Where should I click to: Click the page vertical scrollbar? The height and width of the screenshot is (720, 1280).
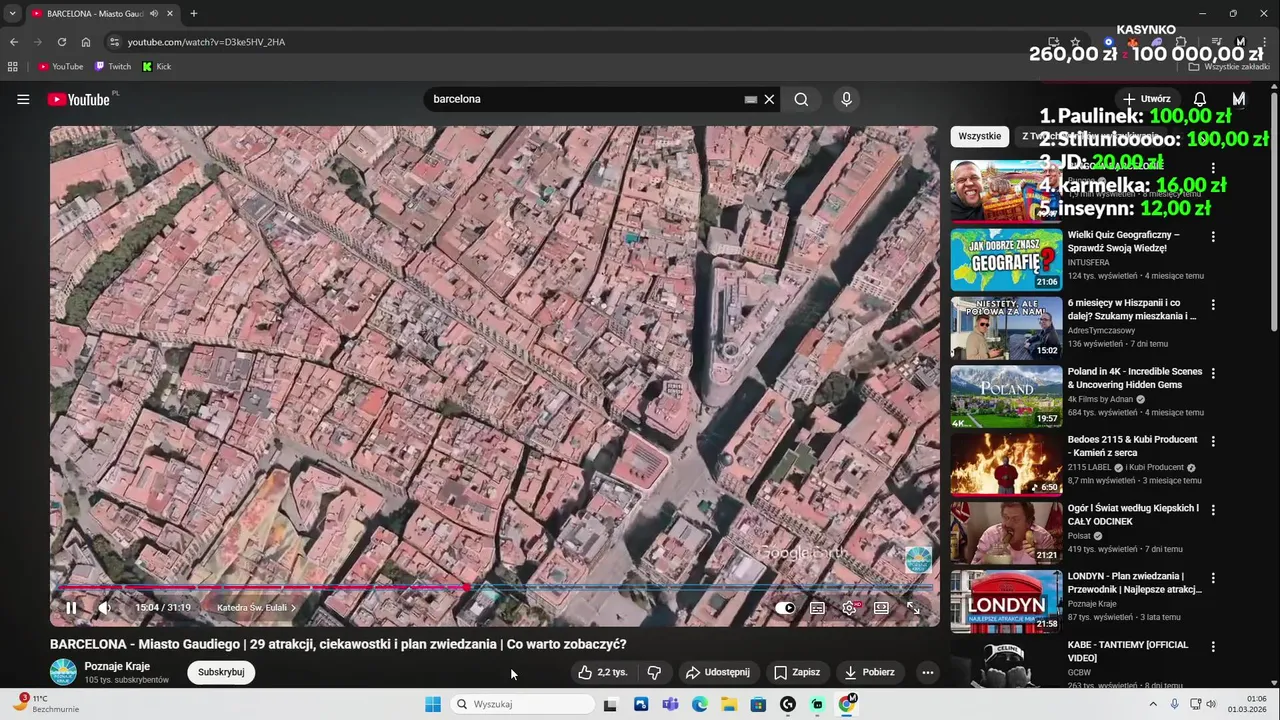pyautogui.click(x=1274, y=210)
